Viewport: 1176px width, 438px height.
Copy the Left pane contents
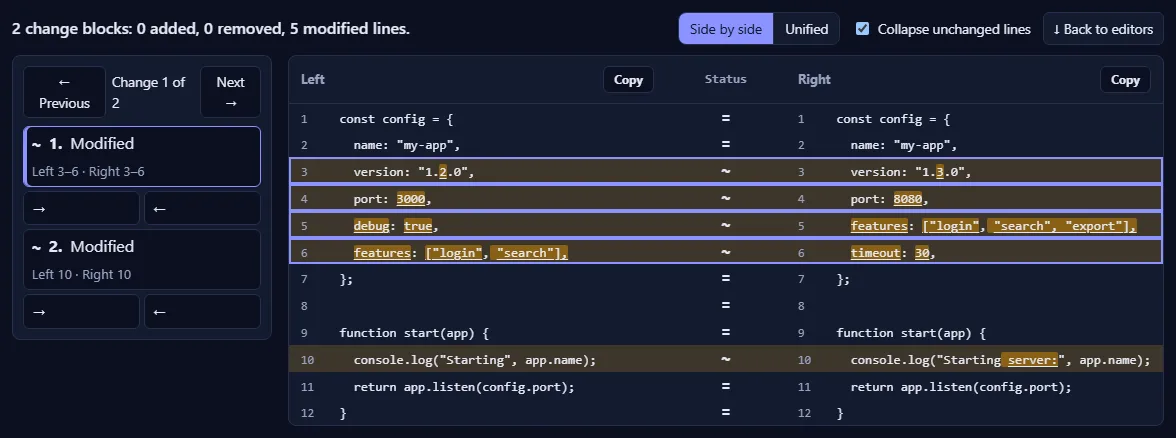(628, 80)
